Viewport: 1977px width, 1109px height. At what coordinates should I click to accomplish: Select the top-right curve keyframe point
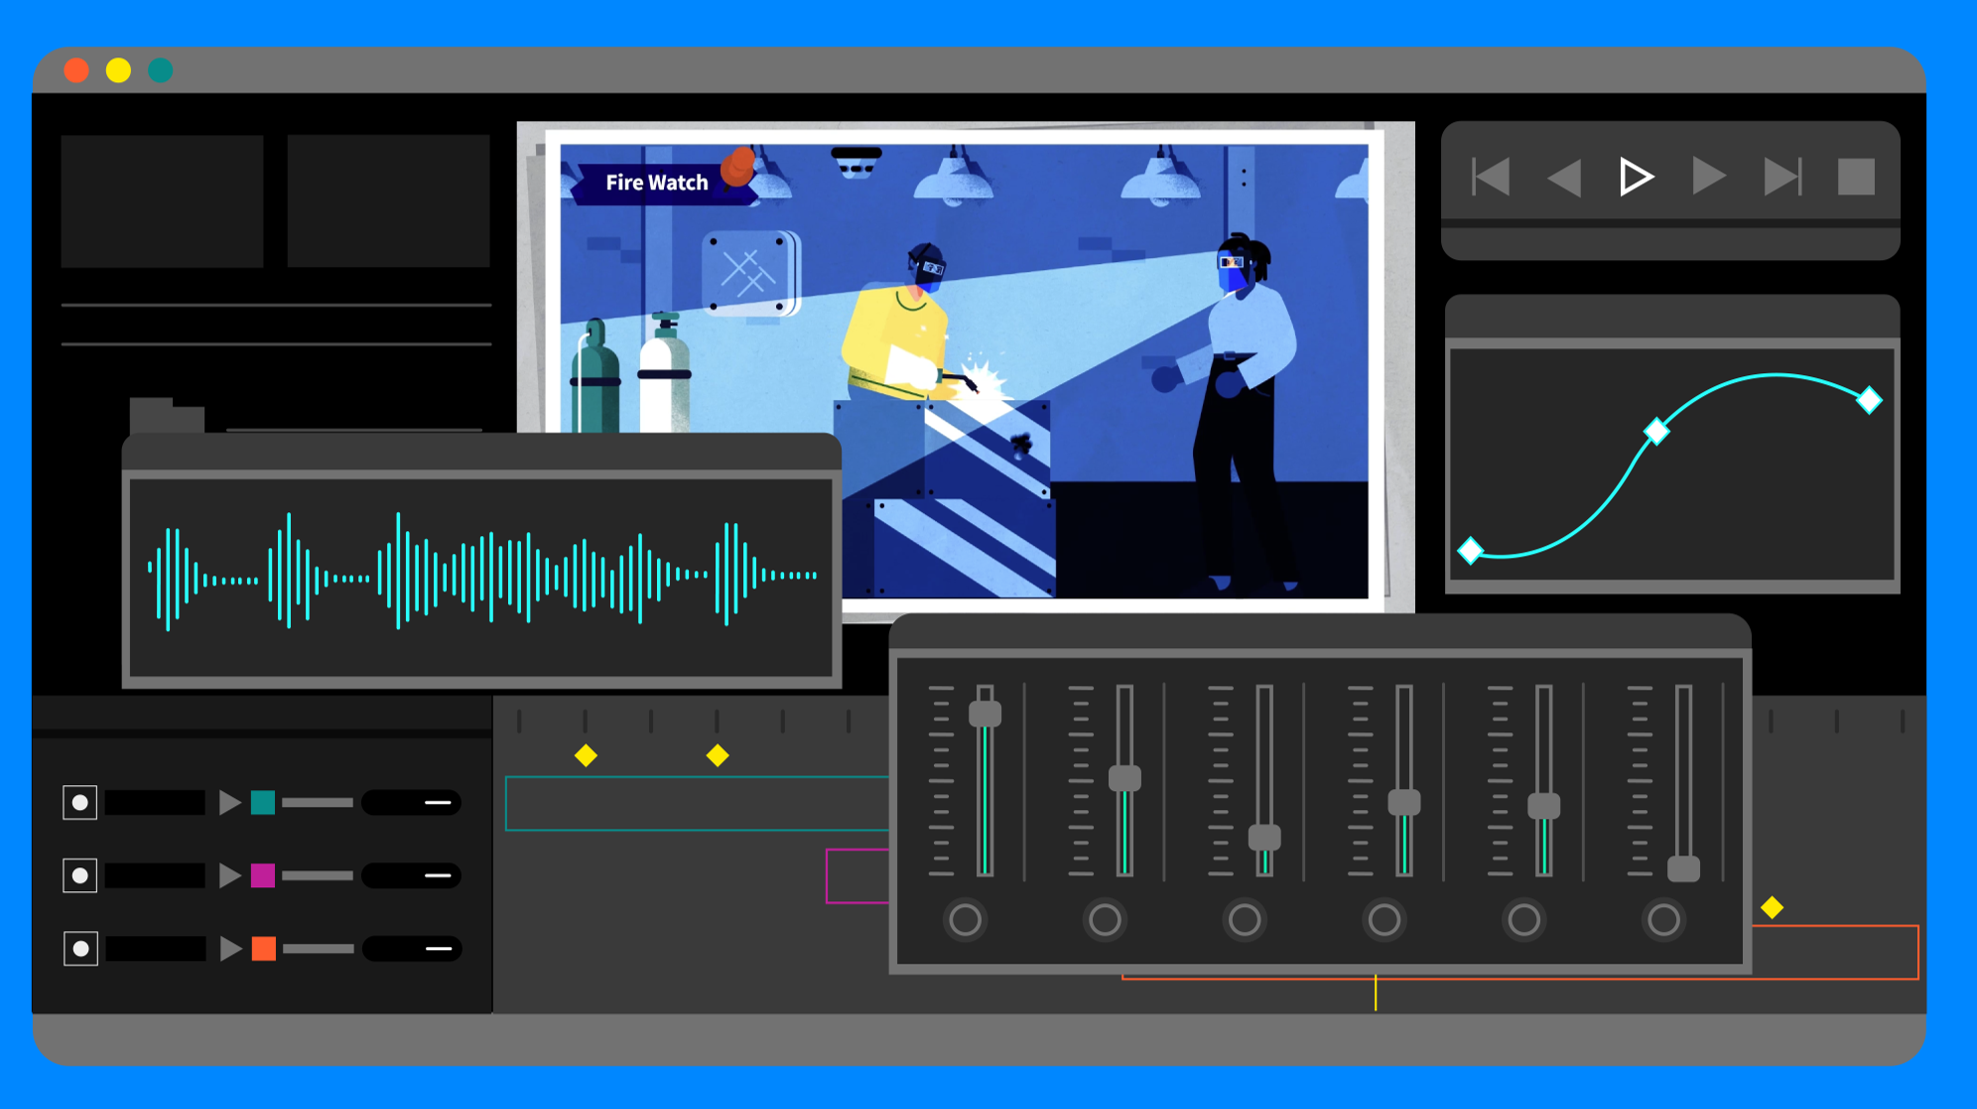(1869, 400)
